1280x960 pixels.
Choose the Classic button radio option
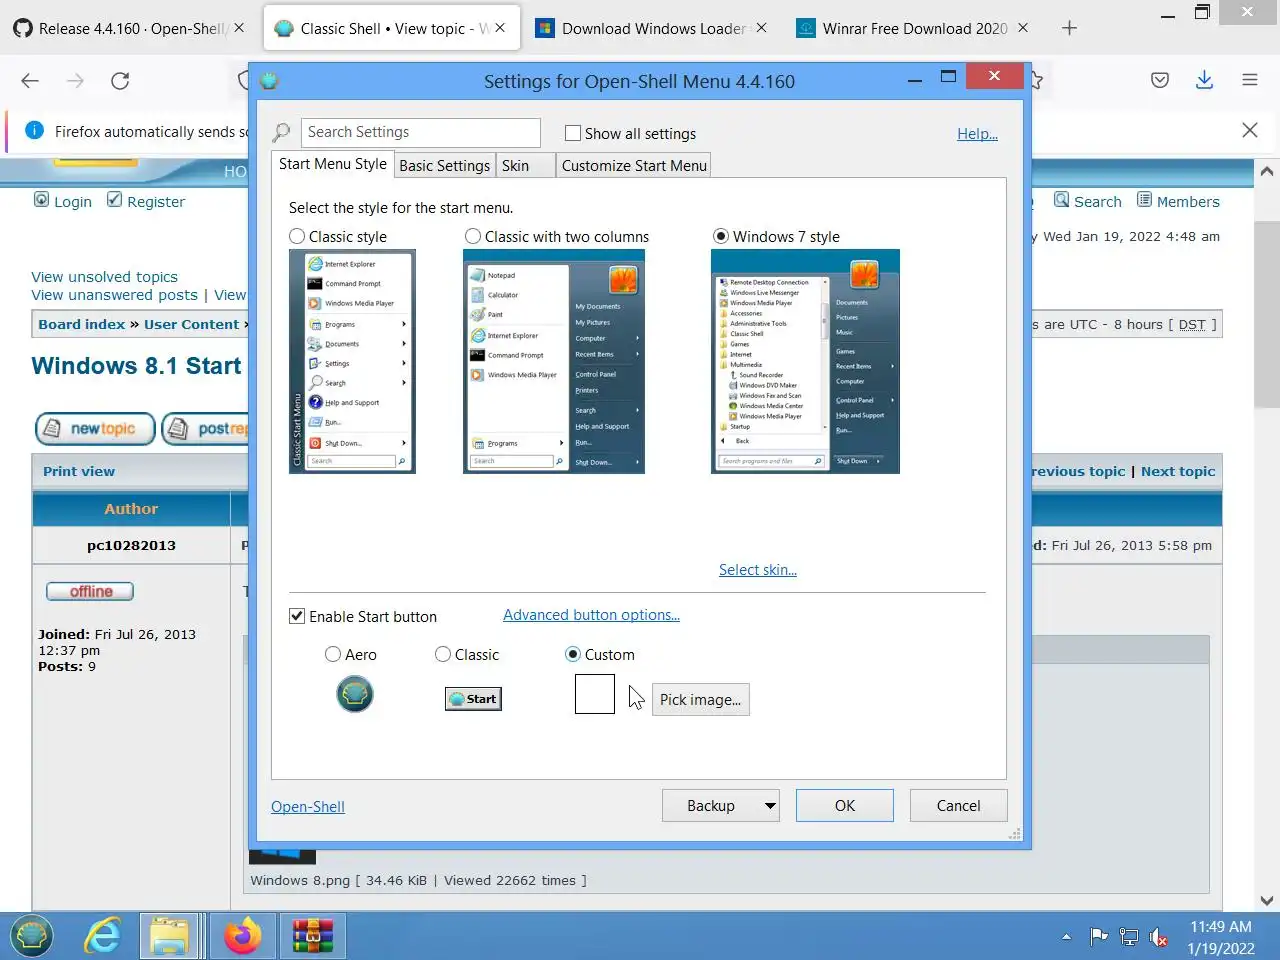(443, 654)
